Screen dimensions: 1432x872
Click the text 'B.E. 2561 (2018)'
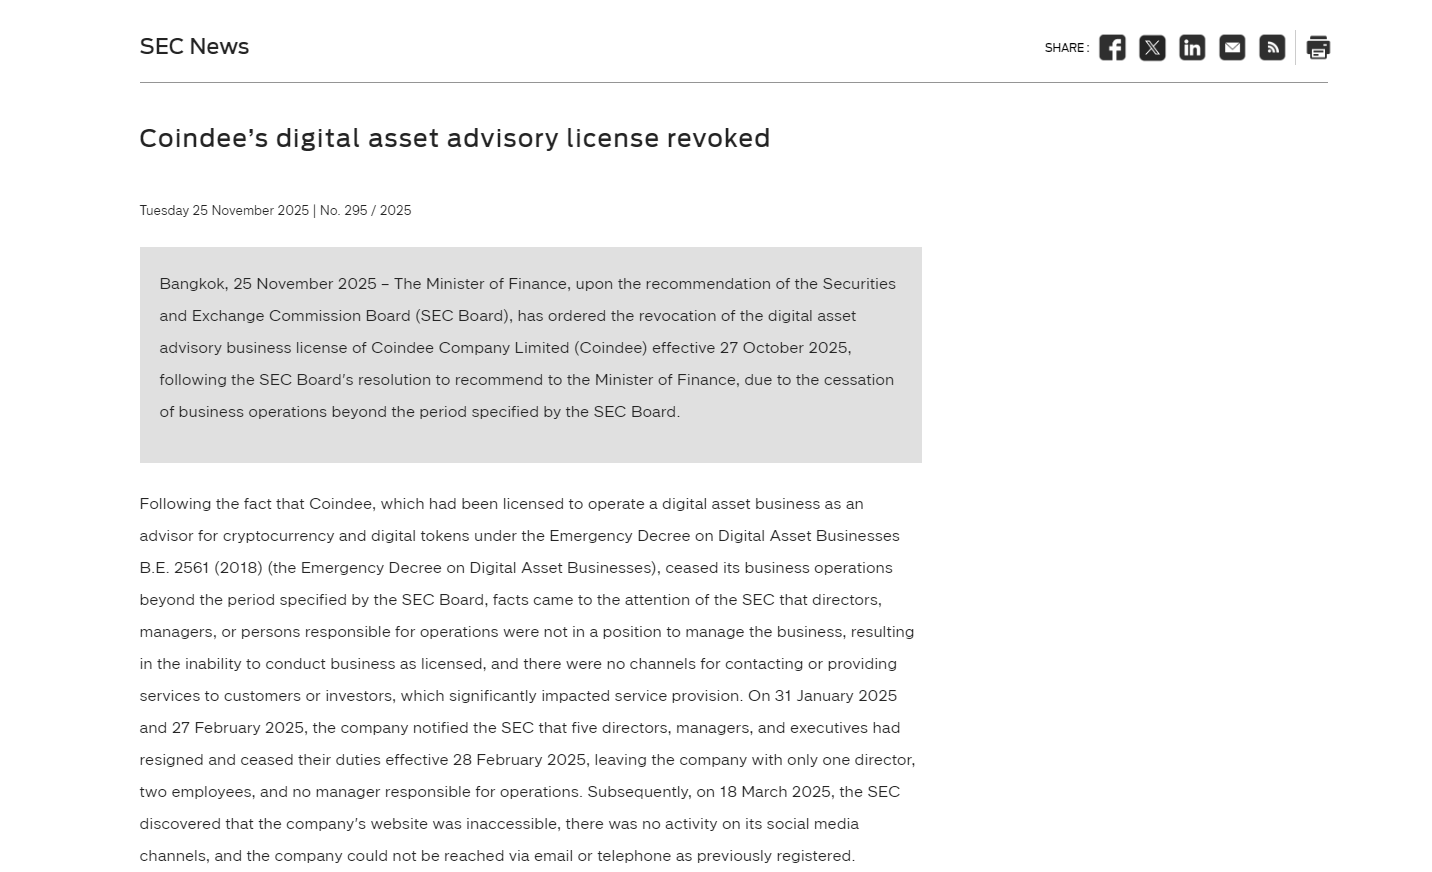point(201,568)
